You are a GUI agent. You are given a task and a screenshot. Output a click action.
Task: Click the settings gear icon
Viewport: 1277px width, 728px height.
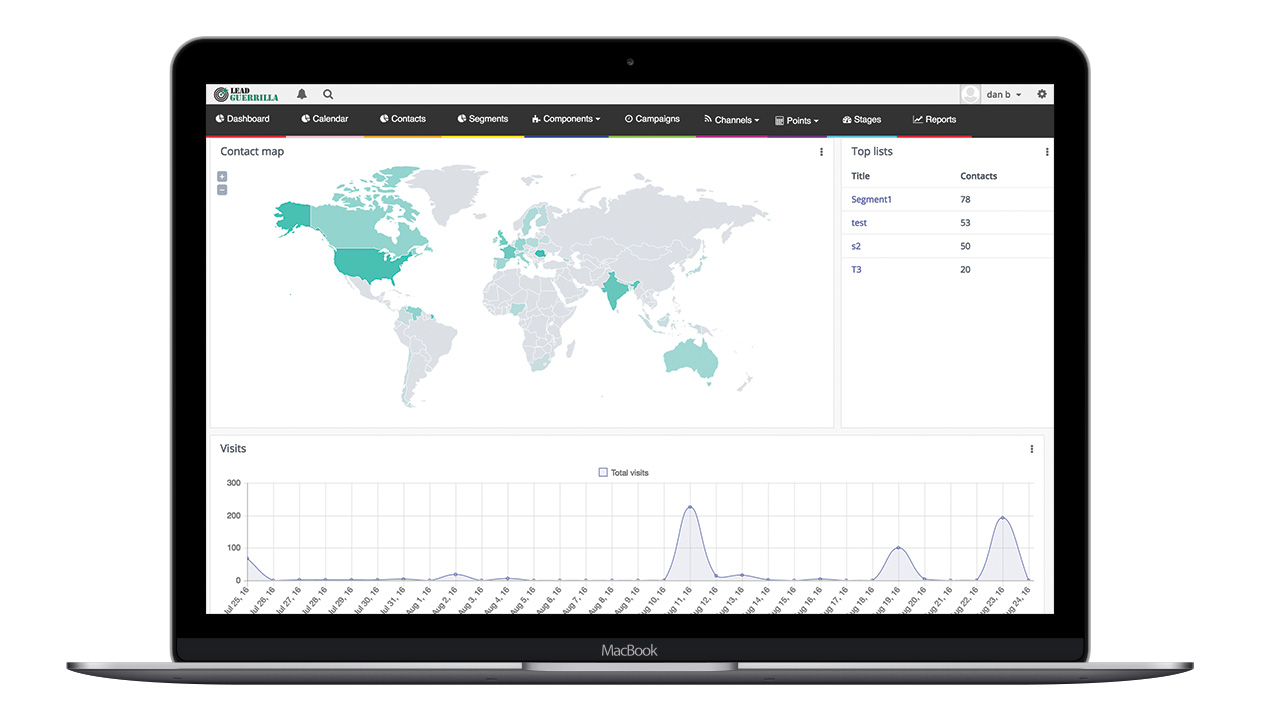(x=1041, y=94)
